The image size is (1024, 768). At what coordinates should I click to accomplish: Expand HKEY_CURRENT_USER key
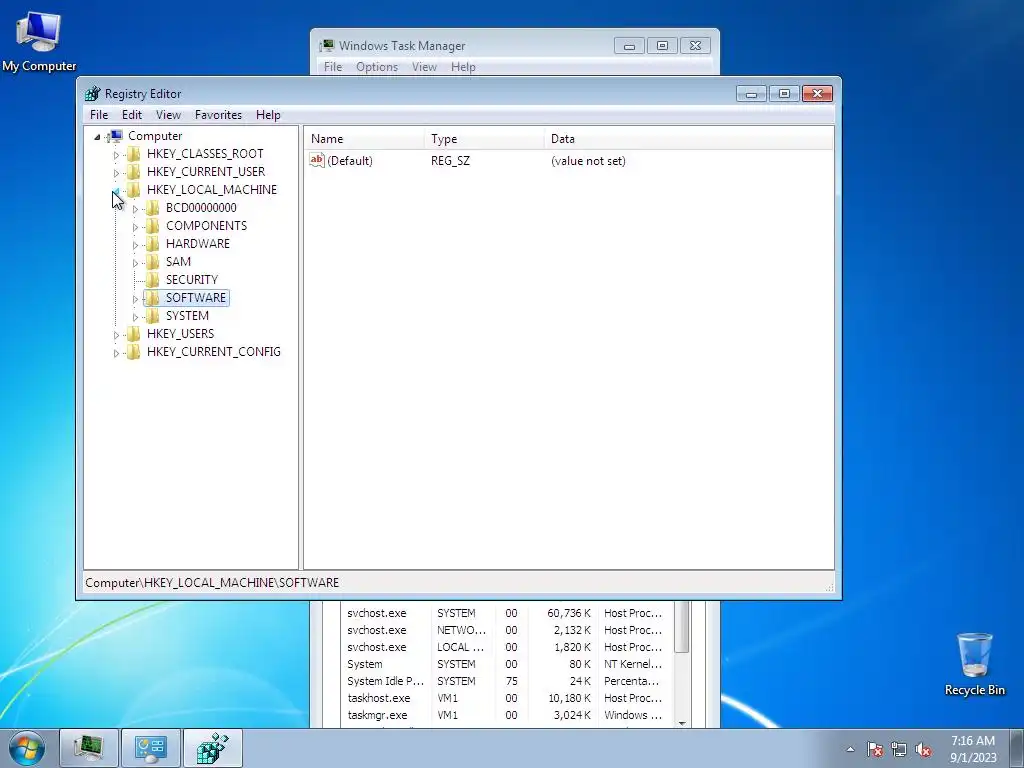(116, 172)
